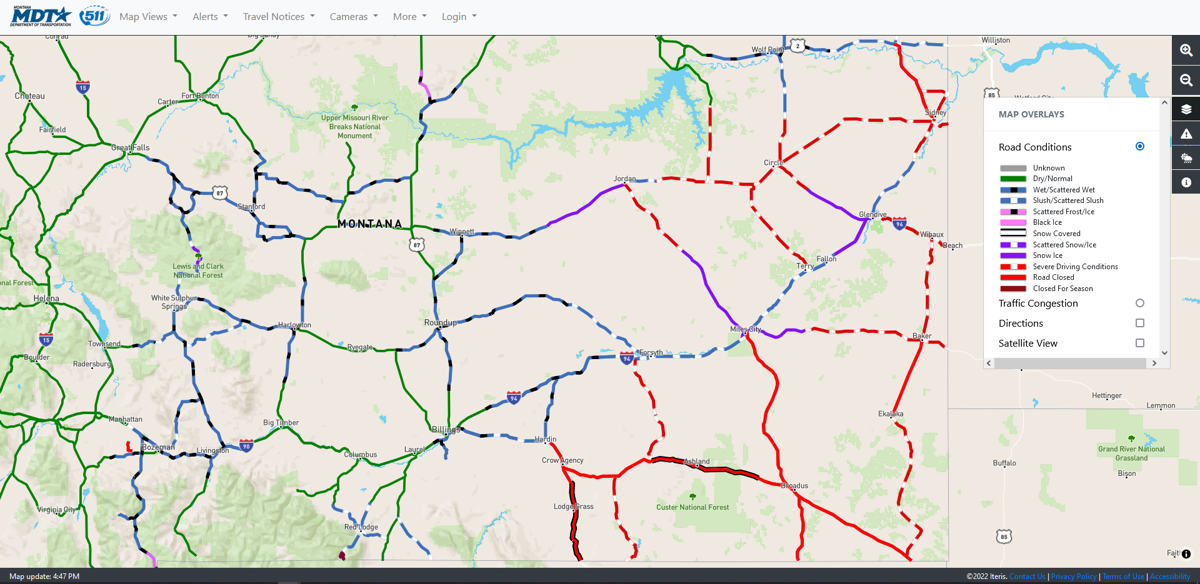Open the More menu
The image size is (1200, 584).
408,16
